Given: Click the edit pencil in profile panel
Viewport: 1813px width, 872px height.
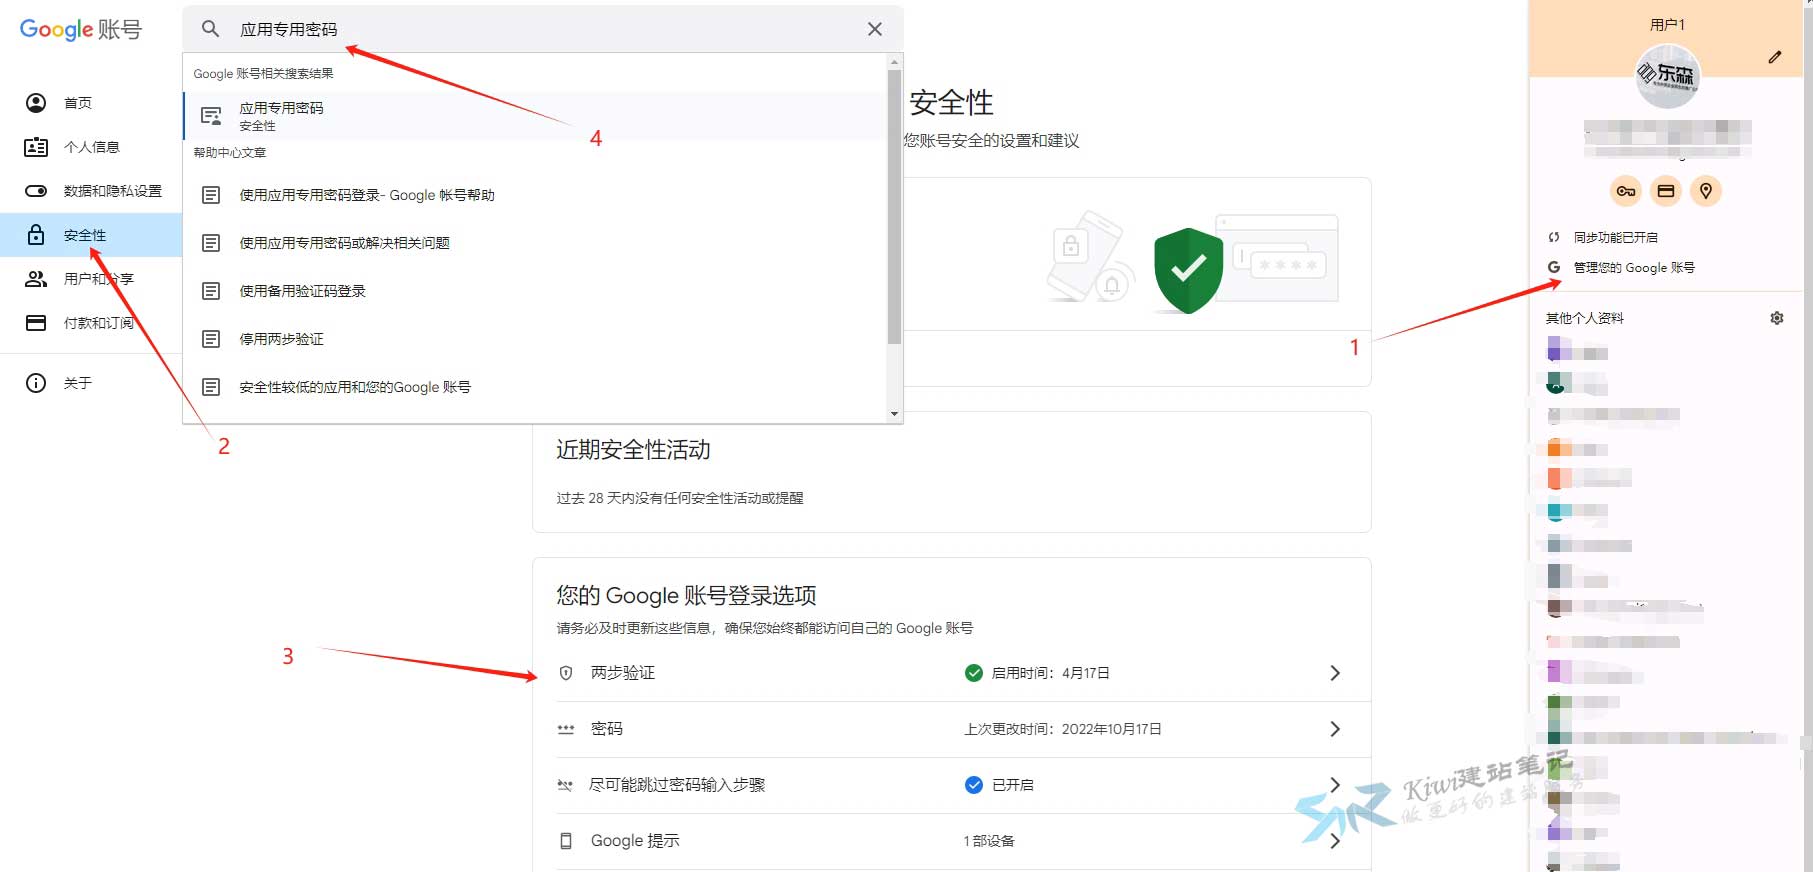Looking at the screenshot, I should coord(1775,57).
